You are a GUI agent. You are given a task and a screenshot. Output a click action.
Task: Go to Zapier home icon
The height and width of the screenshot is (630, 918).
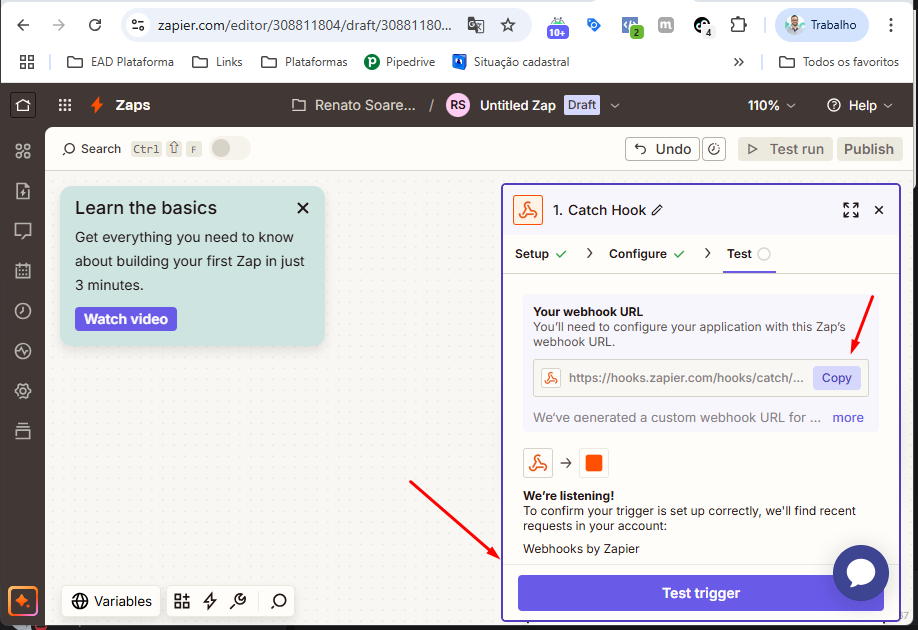coord(23,105)
